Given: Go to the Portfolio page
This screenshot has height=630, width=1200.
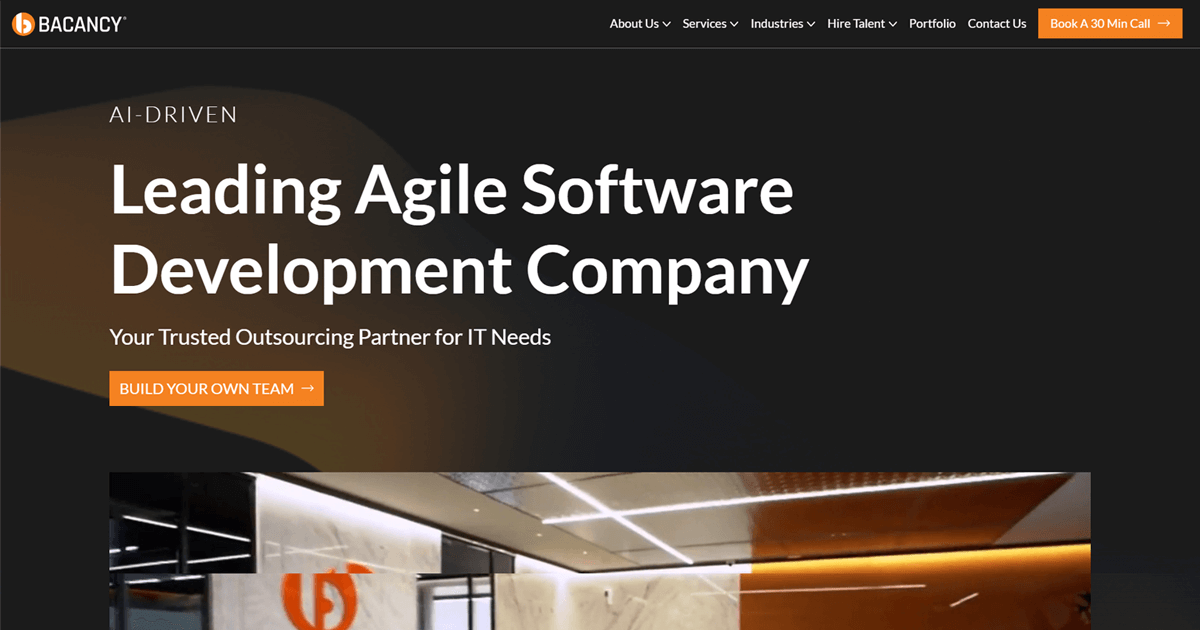Looking at the screenshot, I should pos(932,24).
